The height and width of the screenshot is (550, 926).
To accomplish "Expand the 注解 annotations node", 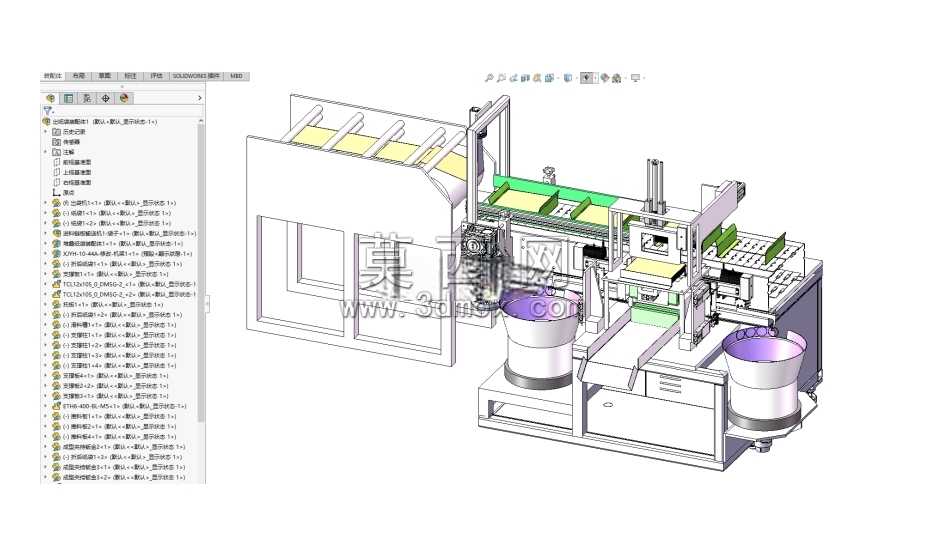I will pos(46,152).
